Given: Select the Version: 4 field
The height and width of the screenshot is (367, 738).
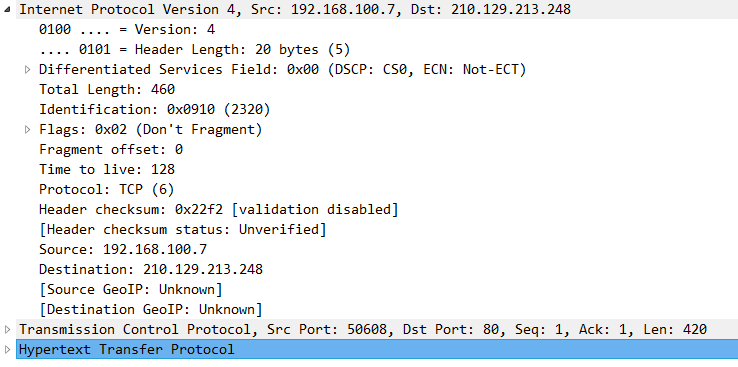Looking at the screenshot, I should [127, 30].
